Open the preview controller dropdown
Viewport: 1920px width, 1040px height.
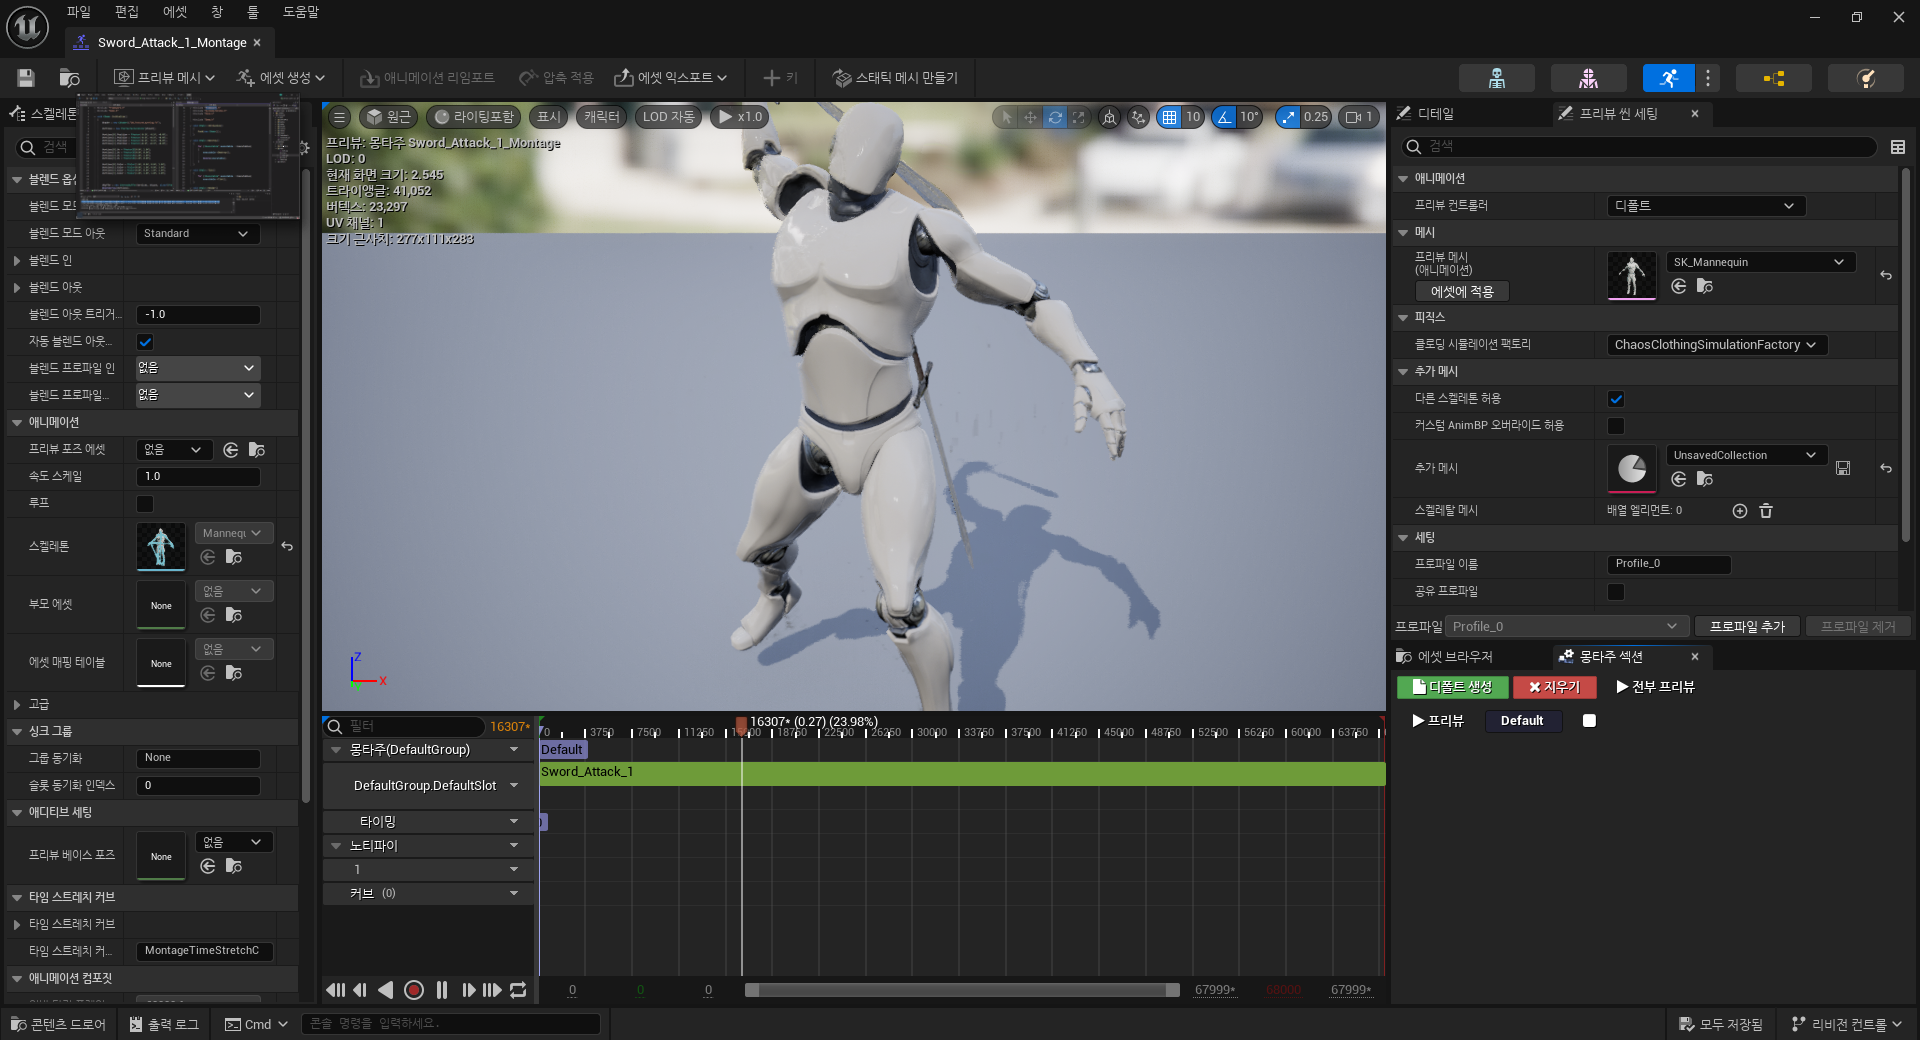(x=1706, y=206)
